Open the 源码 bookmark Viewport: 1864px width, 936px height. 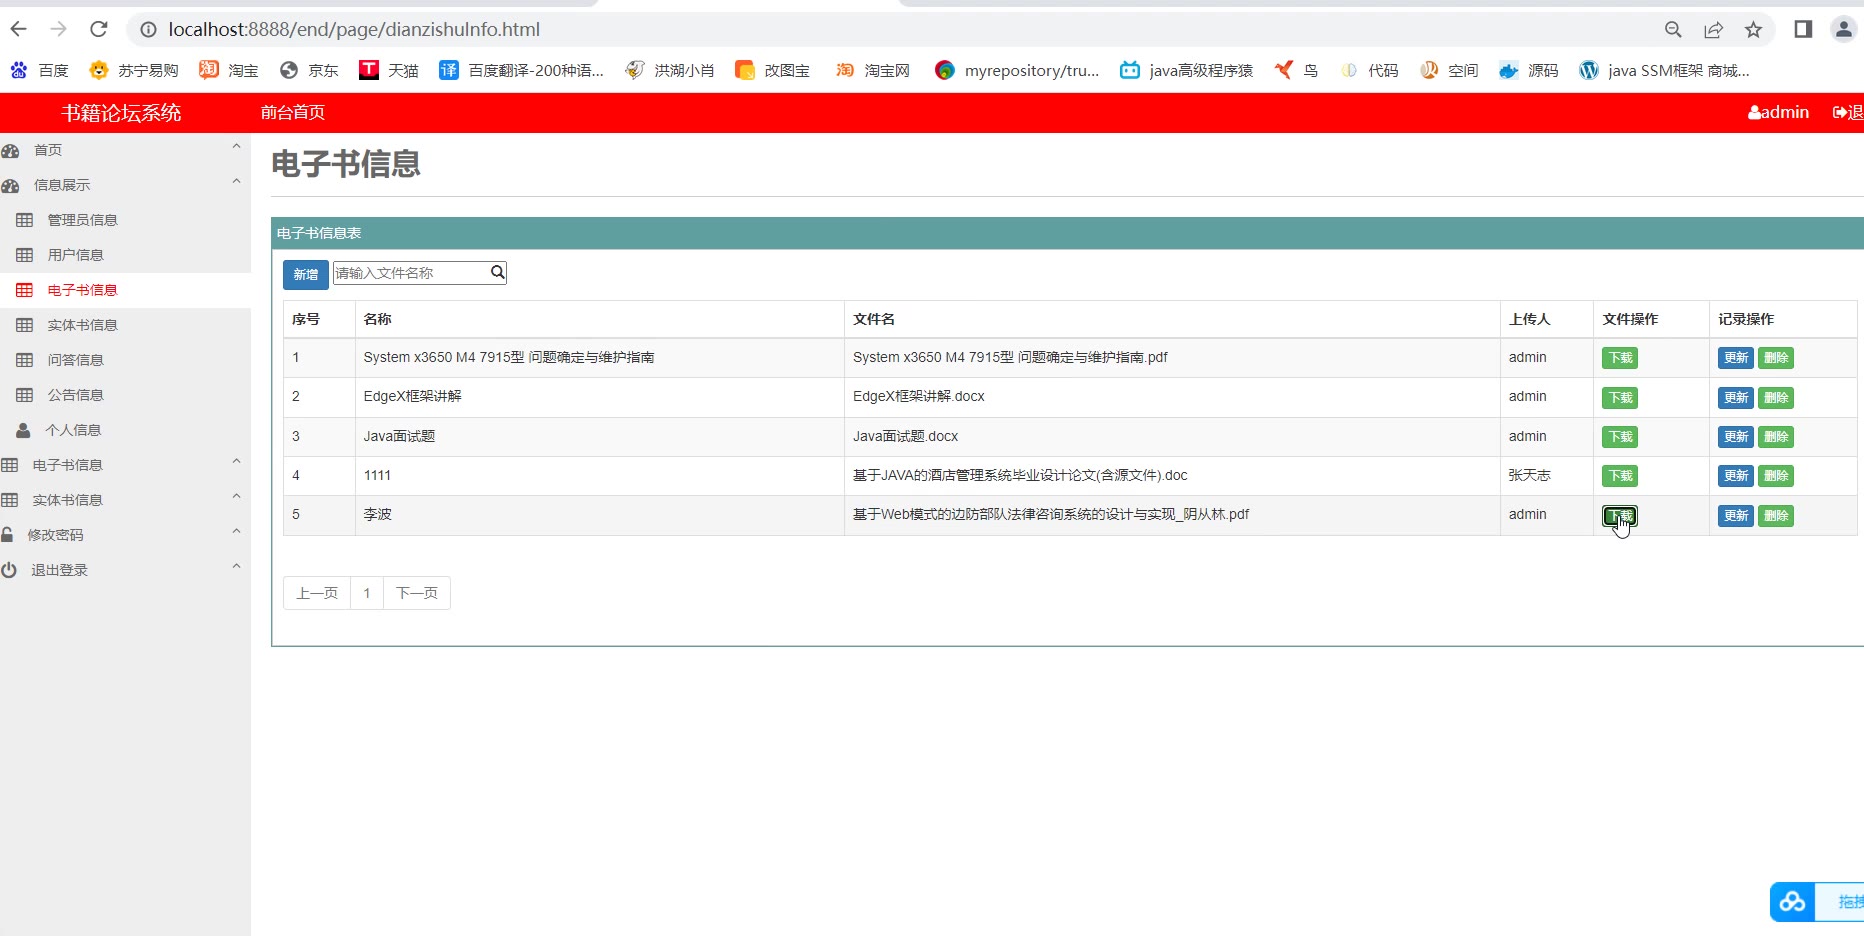(x=1528, y=70)
